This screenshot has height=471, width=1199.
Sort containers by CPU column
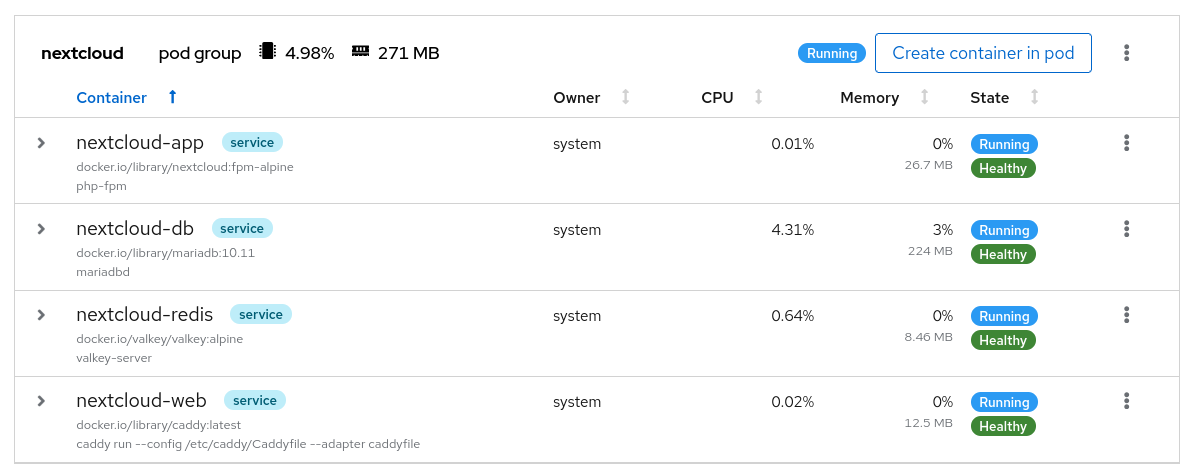pos(758,97)
